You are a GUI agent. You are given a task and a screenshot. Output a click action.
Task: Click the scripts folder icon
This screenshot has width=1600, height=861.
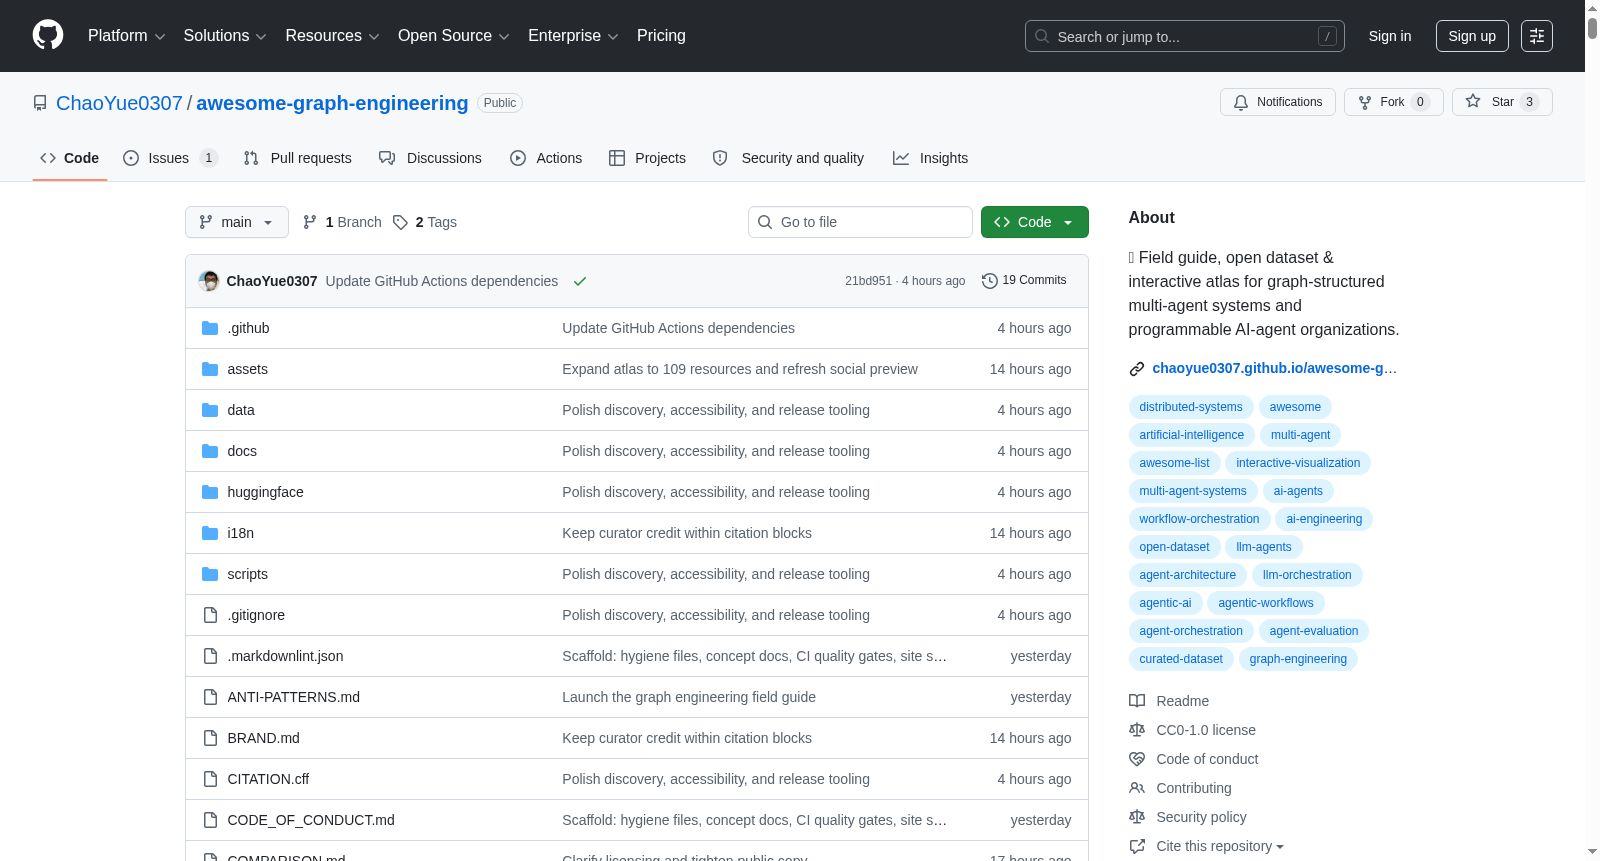210,574
